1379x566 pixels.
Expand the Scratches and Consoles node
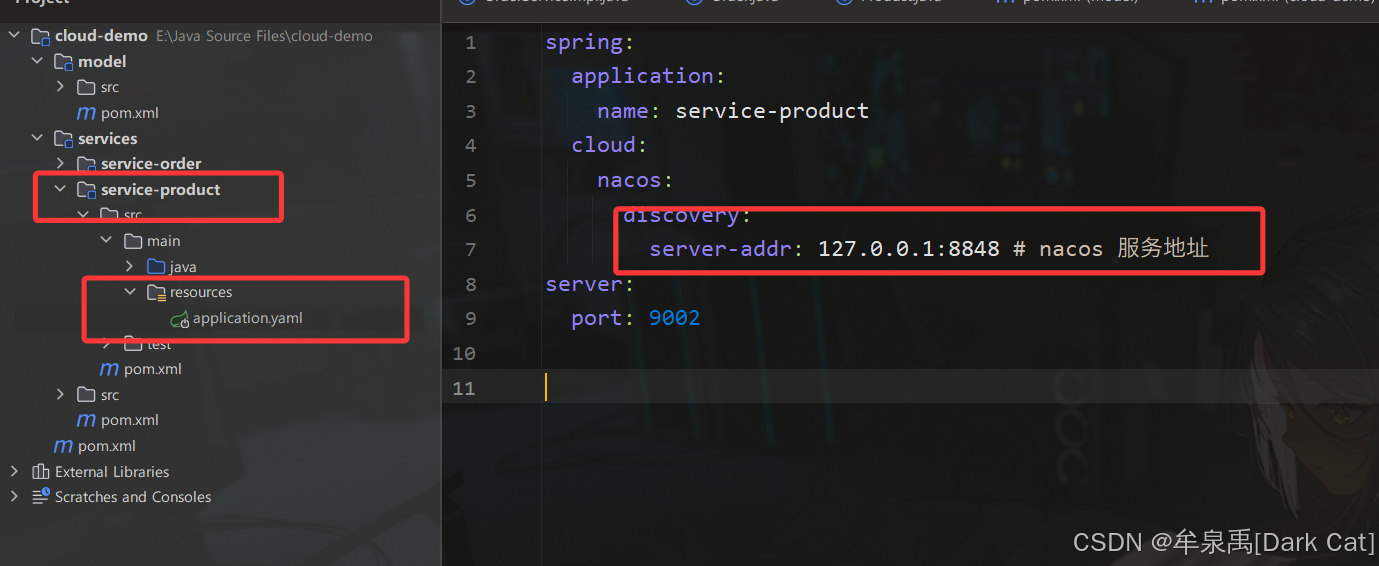[14, 497]
